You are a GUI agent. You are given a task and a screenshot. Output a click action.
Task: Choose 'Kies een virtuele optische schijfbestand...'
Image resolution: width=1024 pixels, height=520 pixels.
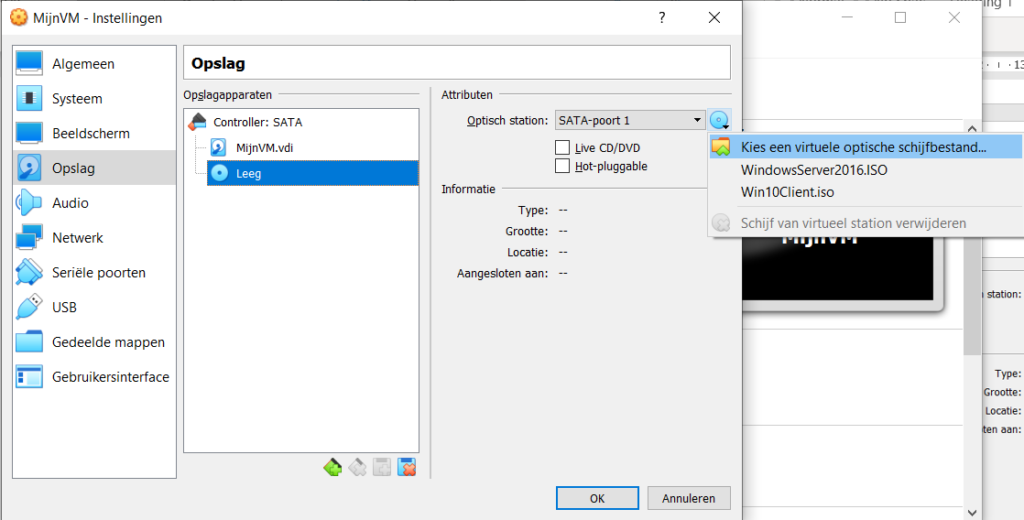click(863, 147)
